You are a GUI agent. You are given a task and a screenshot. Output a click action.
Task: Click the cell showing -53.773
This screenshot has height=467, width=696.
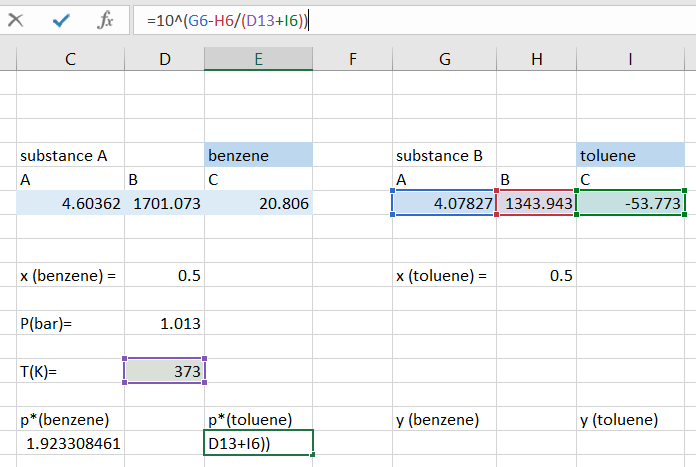(x=630, y=203)
